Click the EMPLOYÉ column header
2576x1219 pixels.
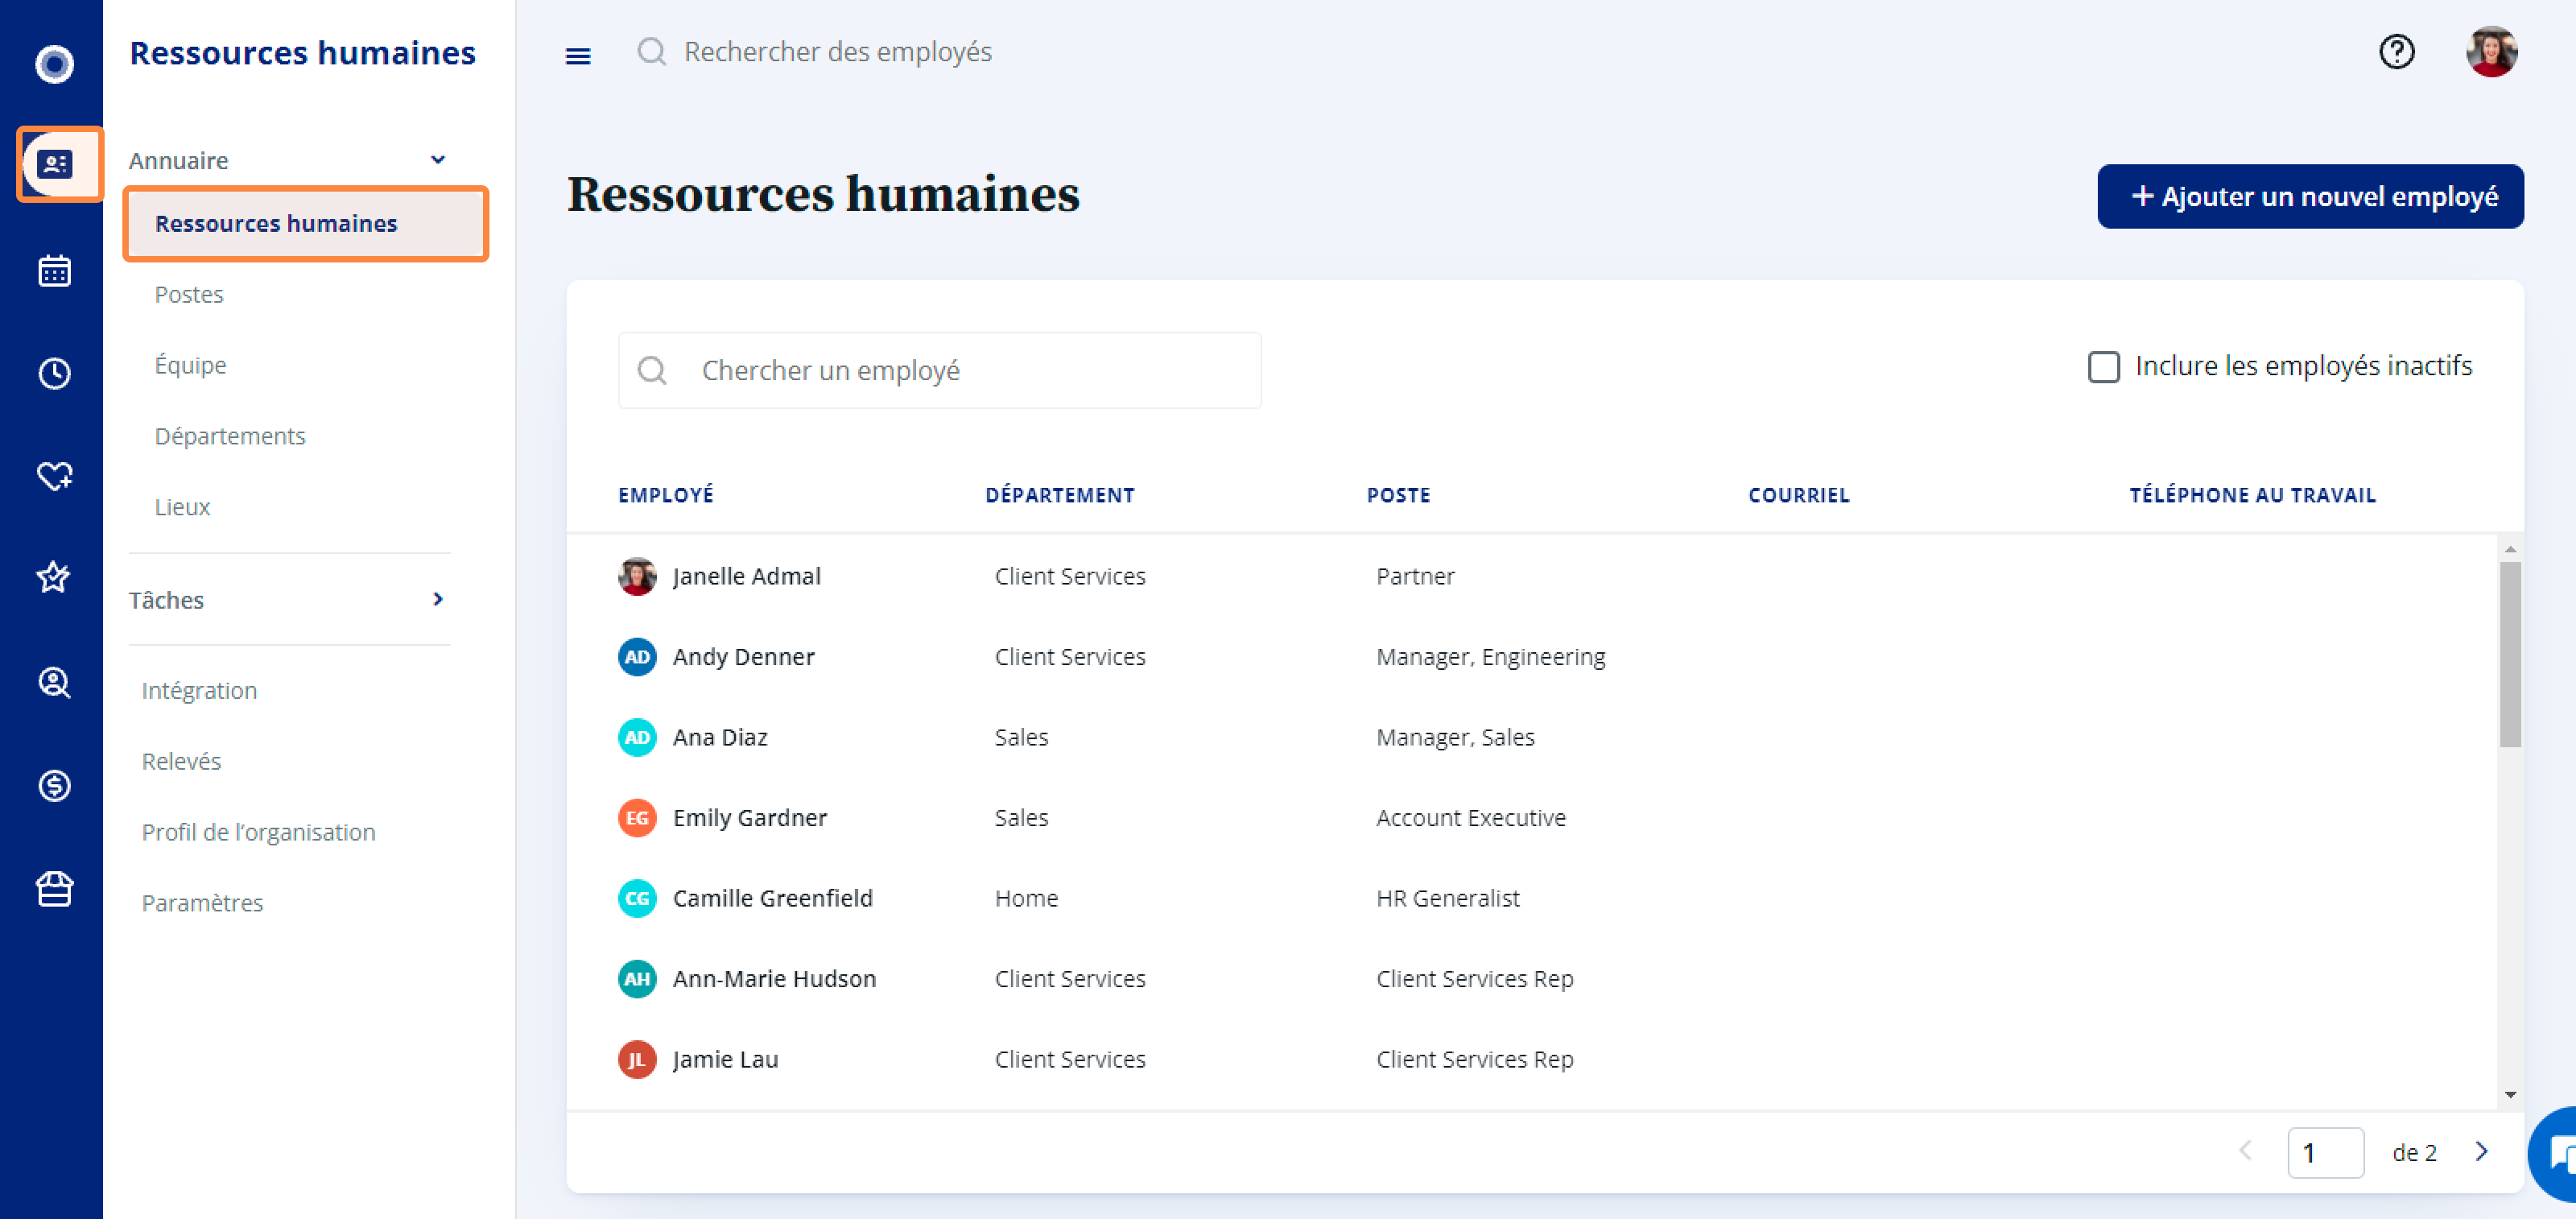coord(665,495)
